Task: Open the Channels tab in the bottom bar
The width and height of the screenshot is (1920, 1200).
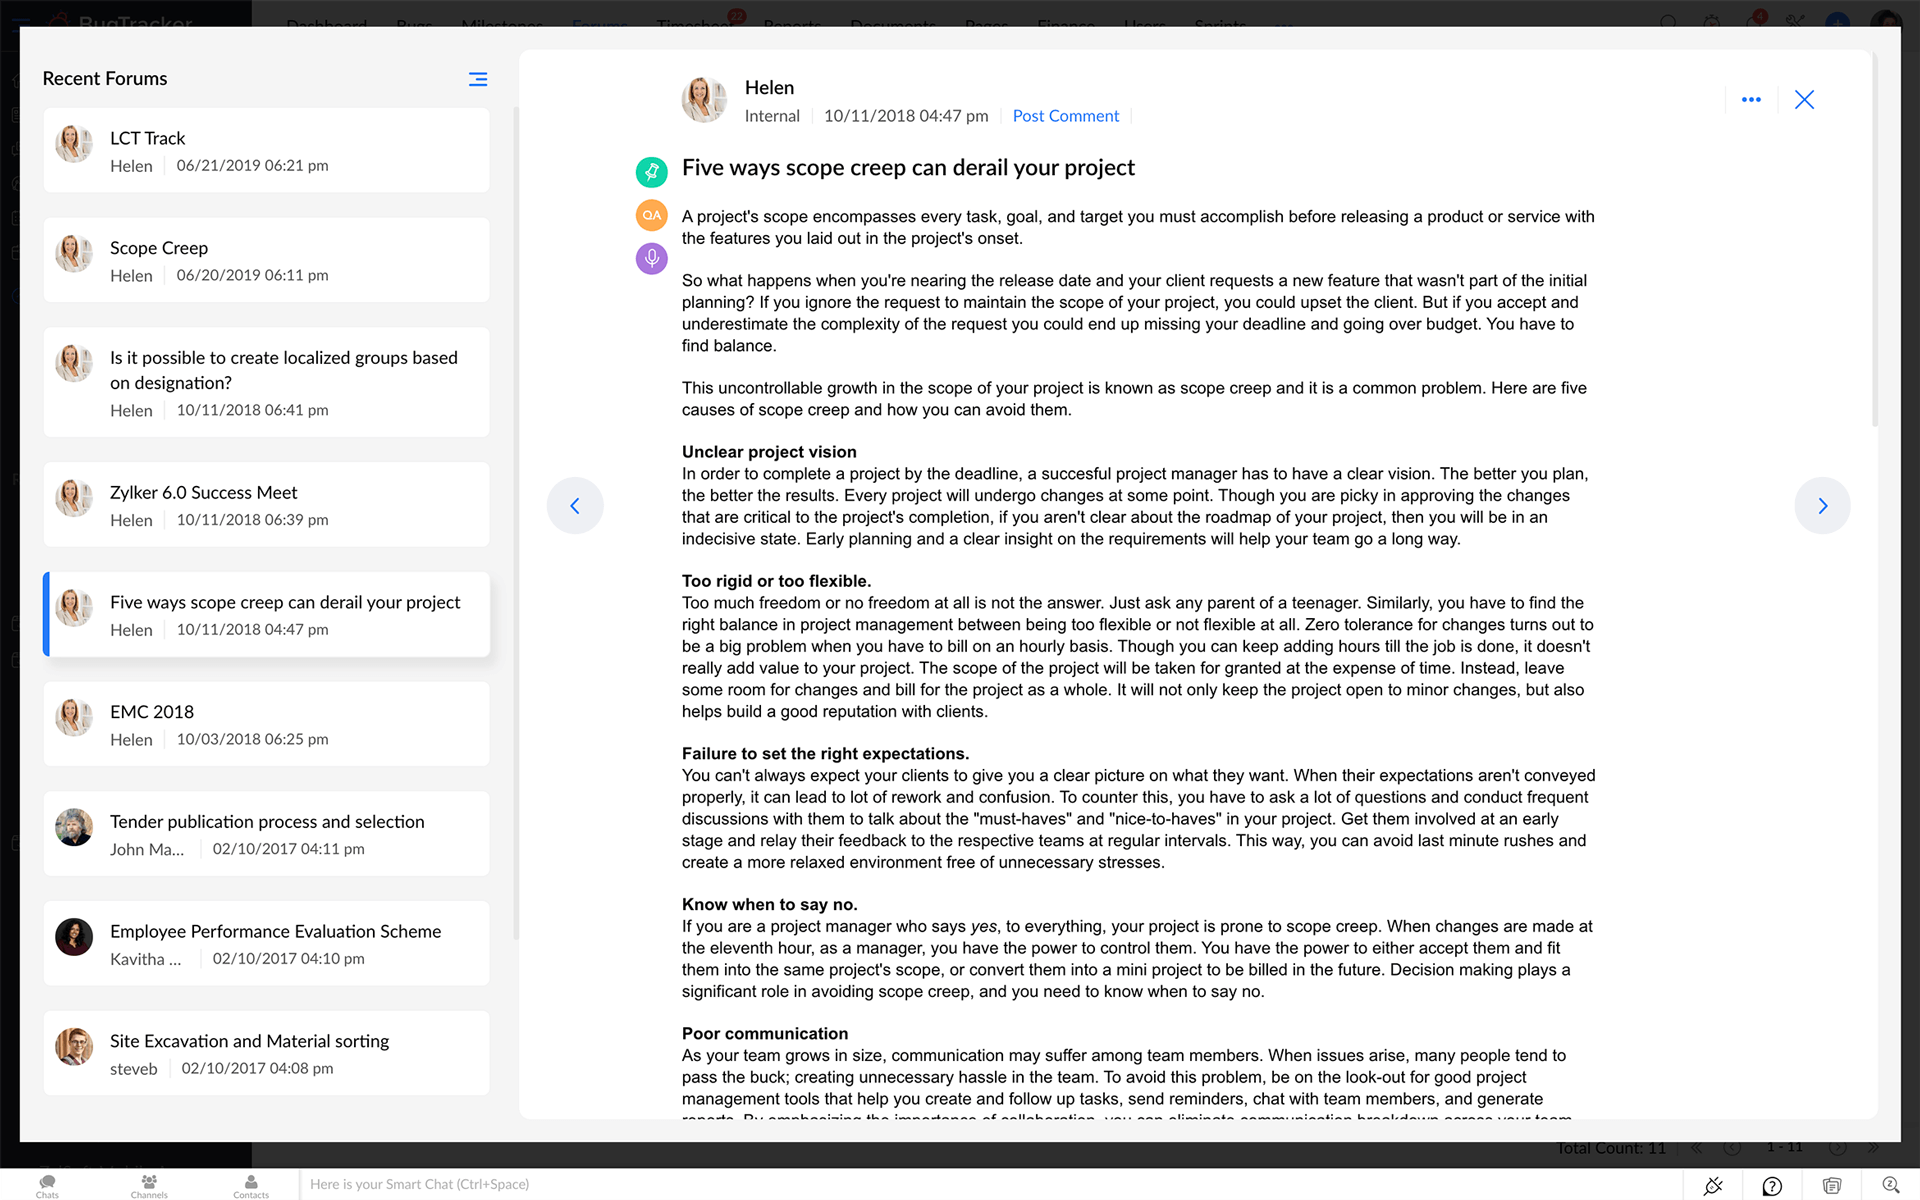Action: click(x=149, y=1186)
